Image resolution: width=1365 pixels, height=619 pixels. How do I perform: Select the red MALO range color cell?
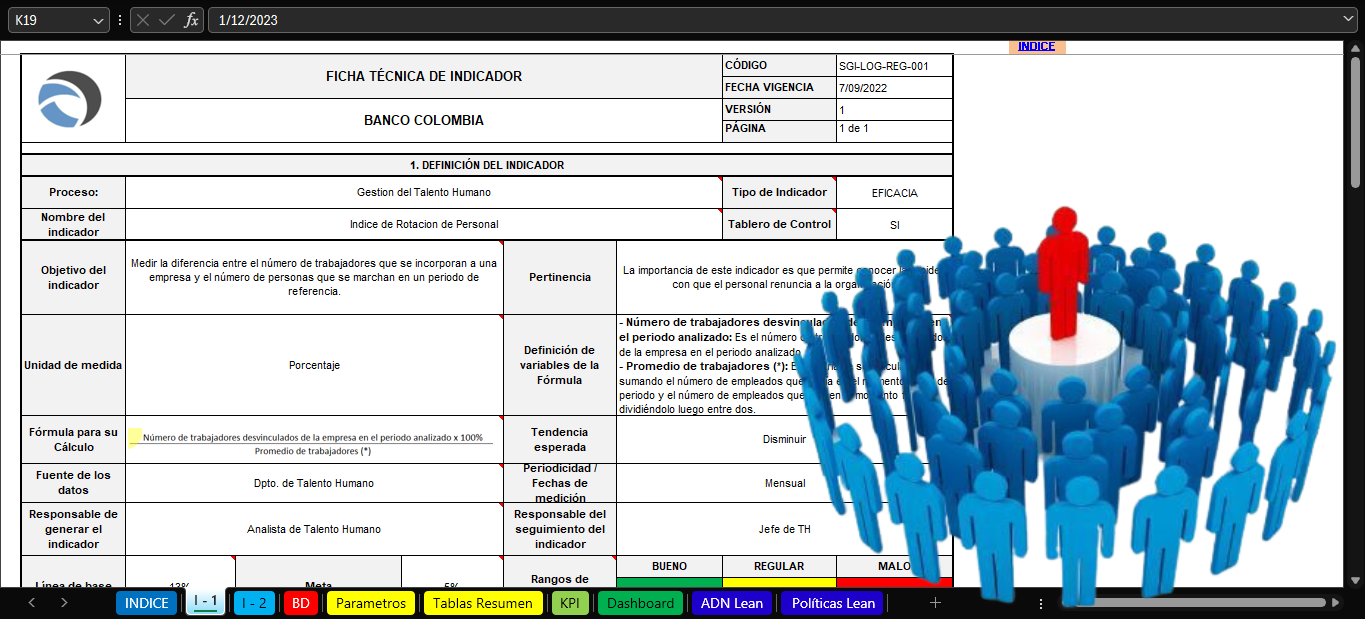click(x=894, y=581)
